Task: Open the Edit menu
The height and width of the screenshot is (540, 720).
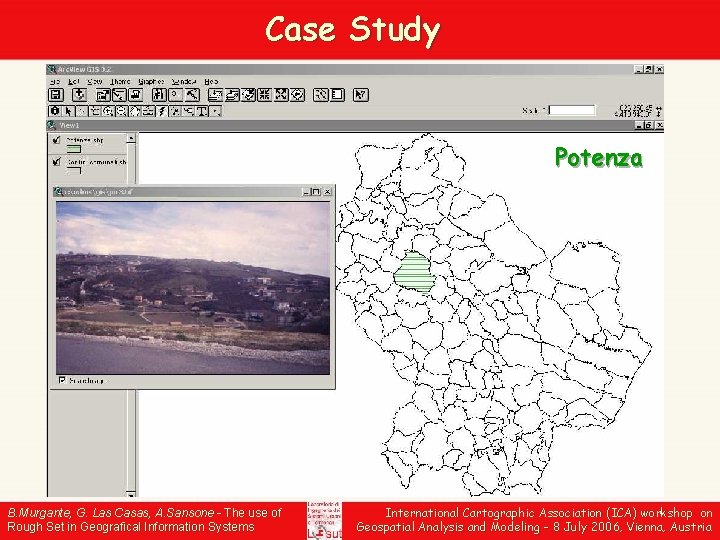Action: [73, 81]
